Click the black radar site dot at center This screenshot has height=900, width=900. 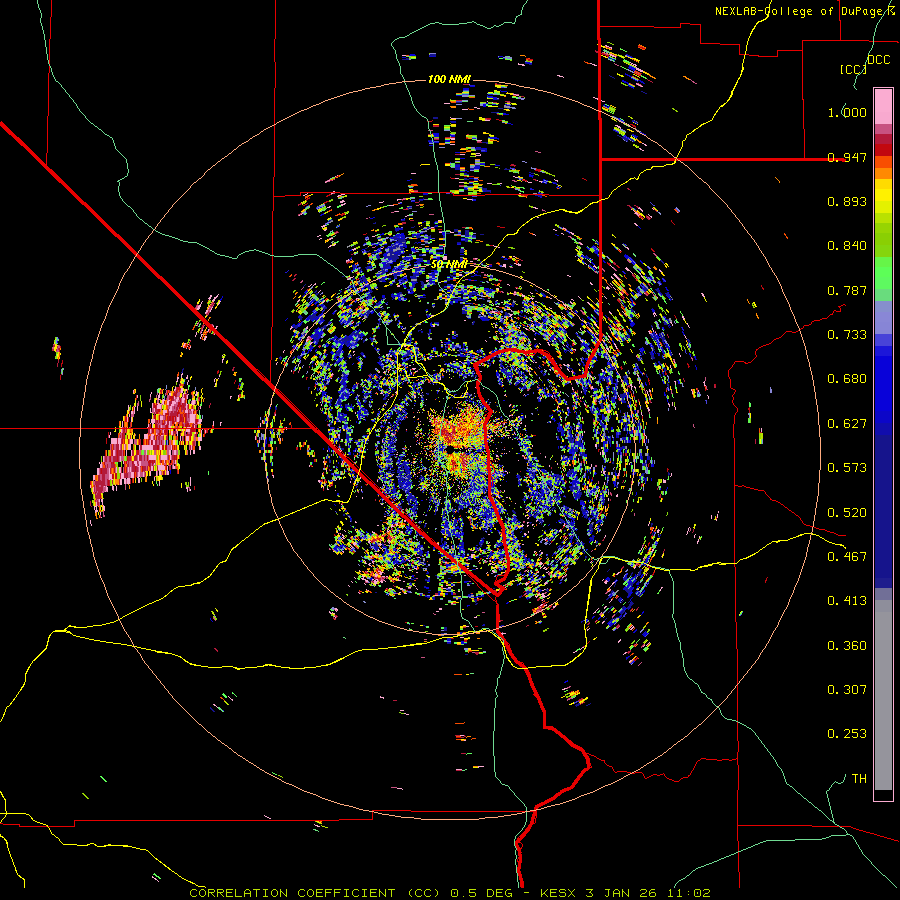click(x=452, y=449)
